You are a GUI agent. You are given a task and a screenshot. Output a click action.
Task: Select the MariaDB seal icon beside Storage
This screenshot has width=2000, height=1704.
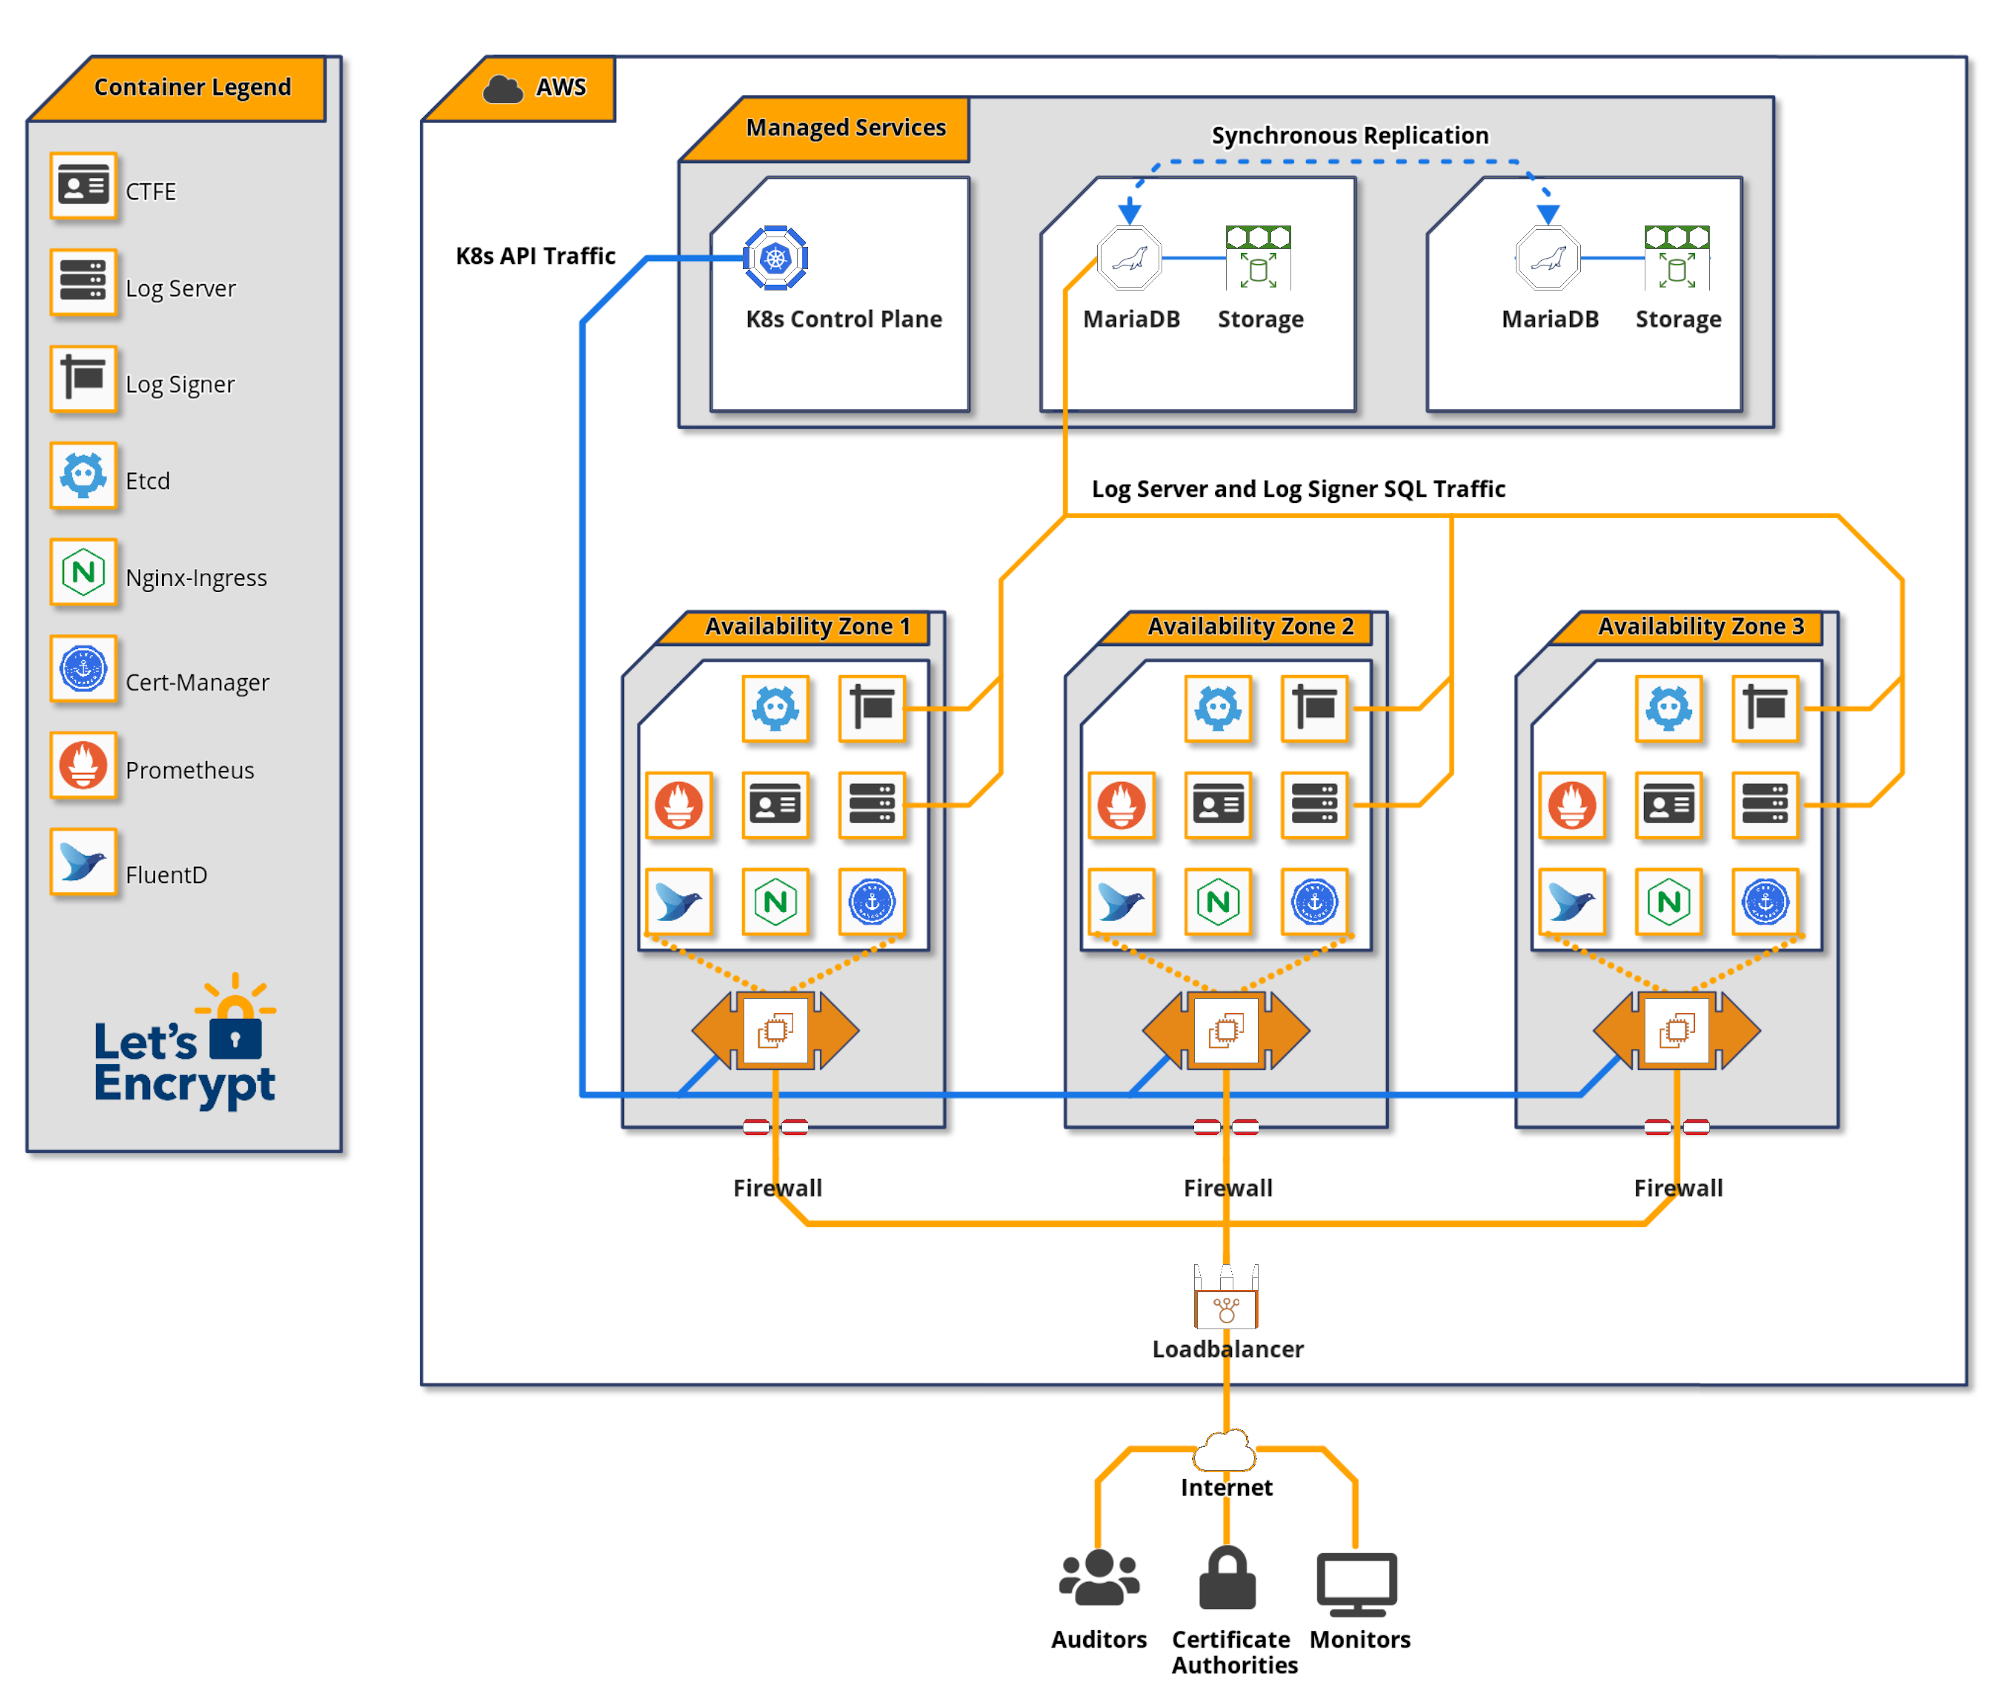tap(1129, 259)
